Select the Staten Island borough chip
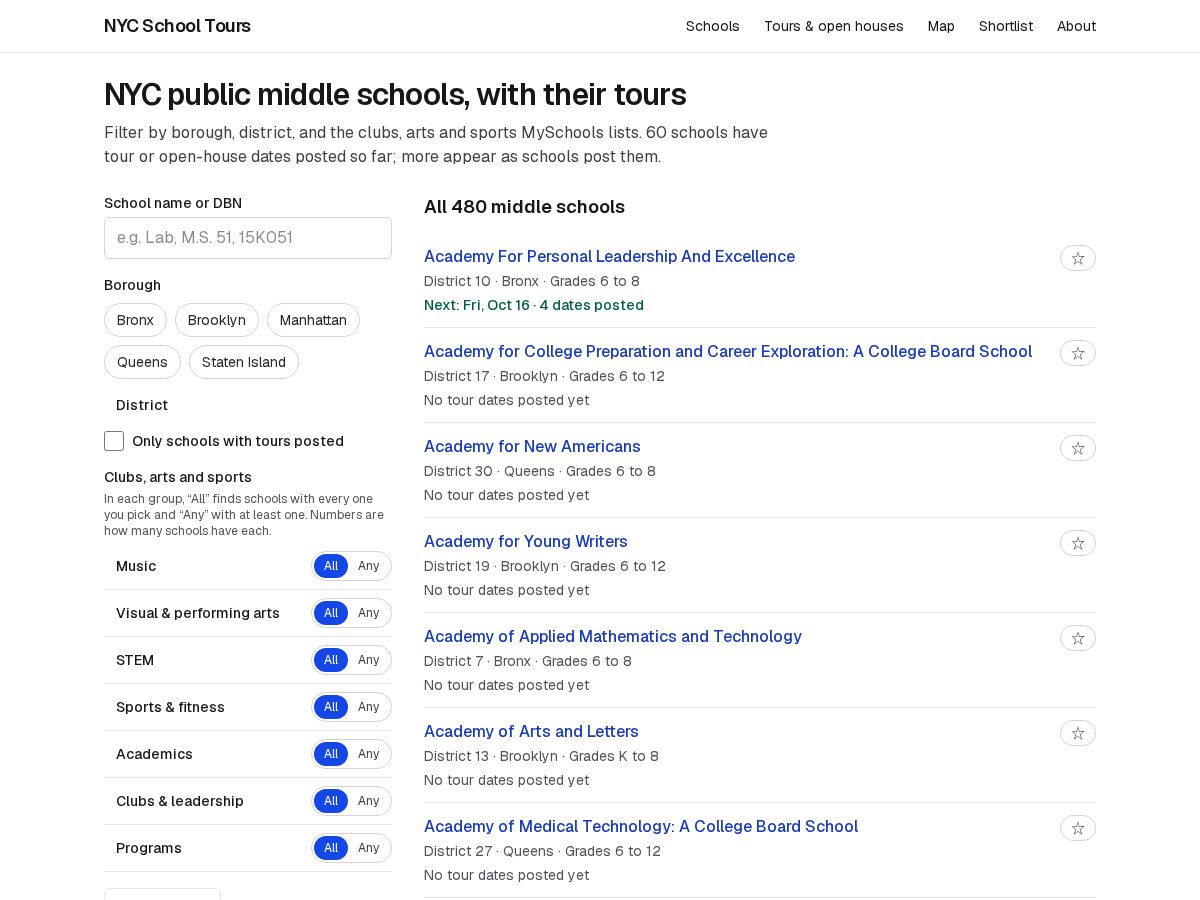Screen dimensions: 1200x900 [244, 362]
